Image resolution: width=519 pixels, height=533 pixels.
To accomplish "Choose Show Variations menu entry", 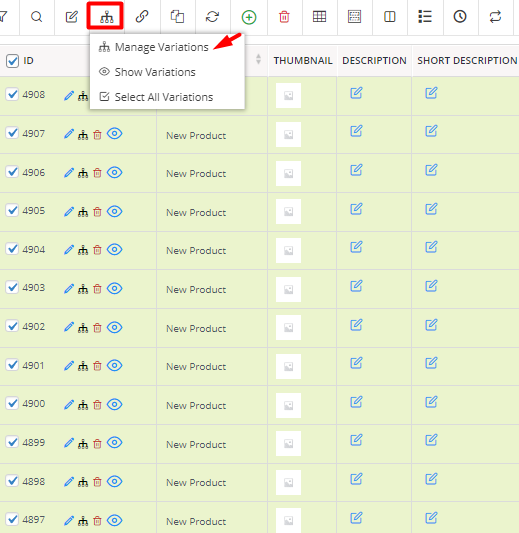I will pos(155,72).
